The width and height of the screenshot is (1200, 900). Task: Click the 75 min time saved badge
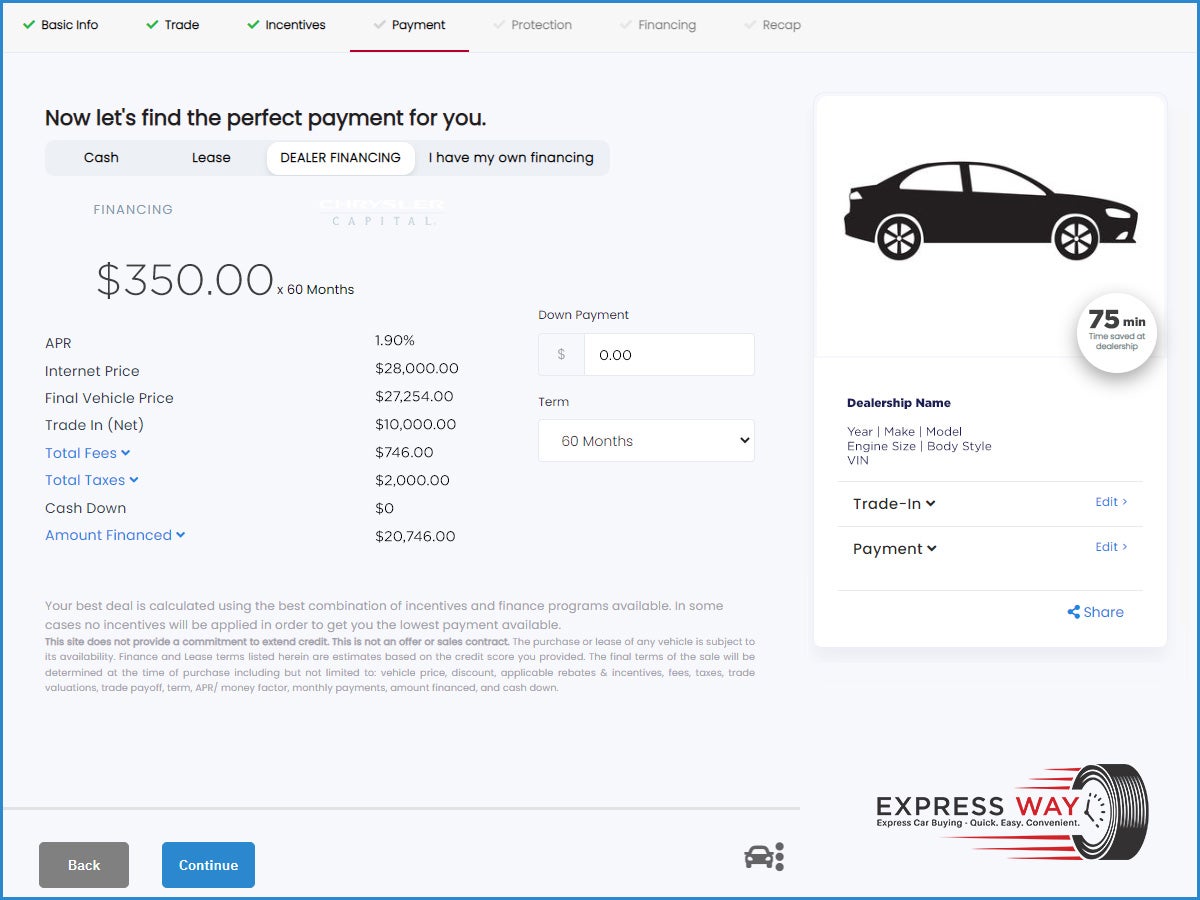pyautogui.click(x=1117, y=332)
